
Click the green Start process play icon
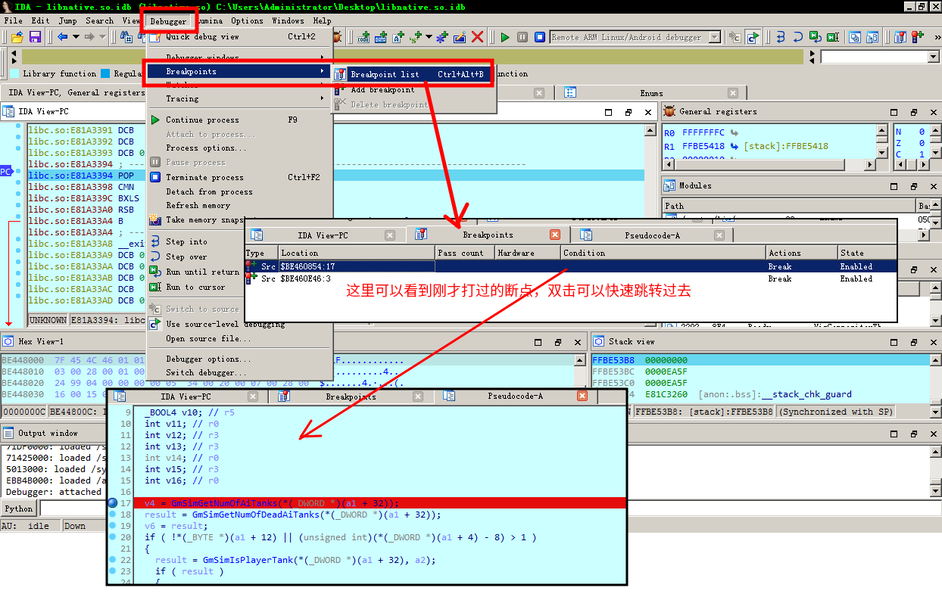tap(505, 37)
